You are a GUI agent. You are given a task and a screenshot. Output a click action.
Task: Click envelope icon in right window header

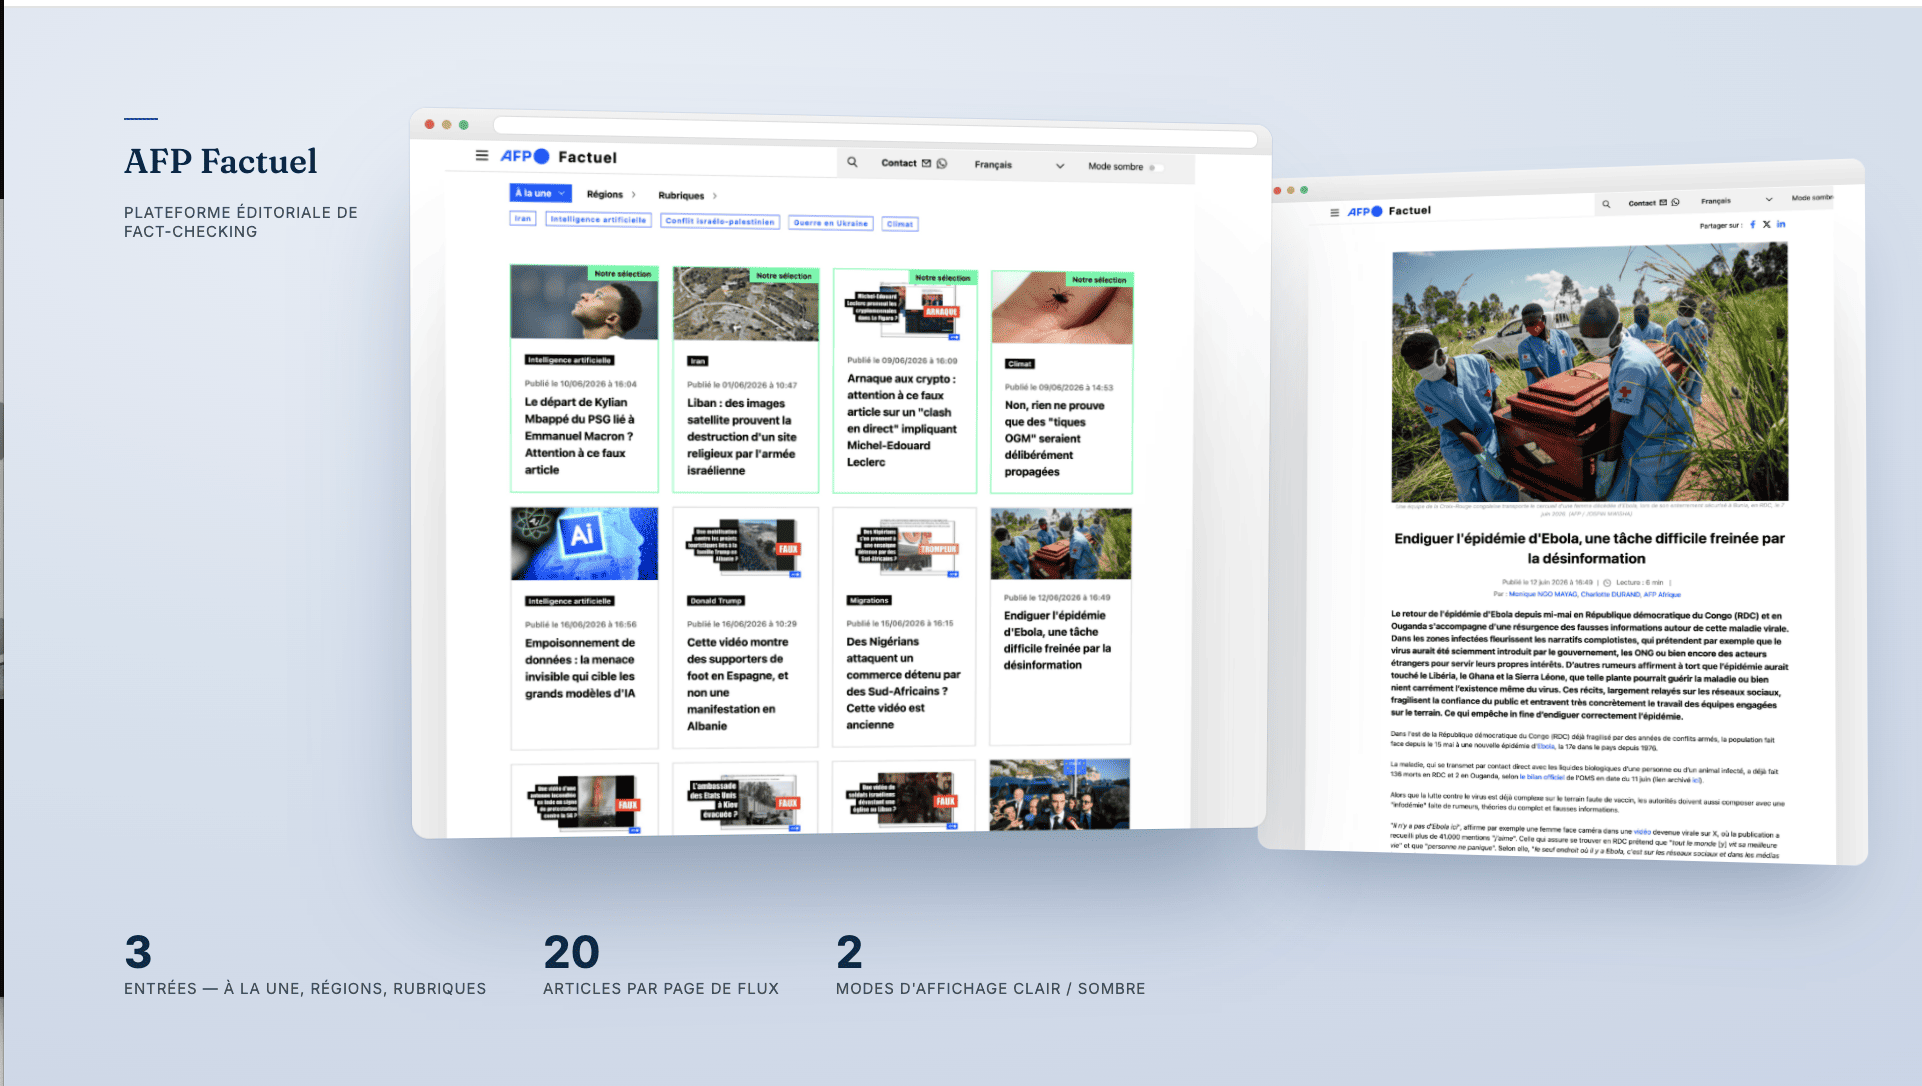click(x=1663, y=203)
